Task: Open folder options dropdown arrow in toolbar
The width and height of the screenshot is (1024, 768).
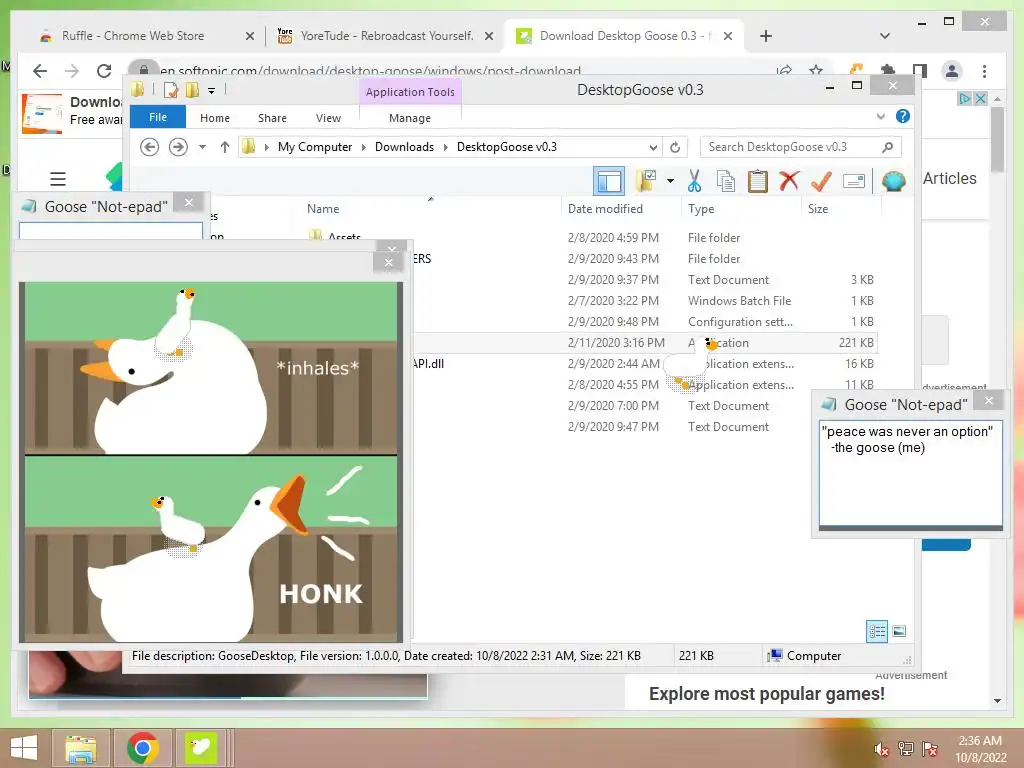Action: pyautogui.click(x=670, y=181)
